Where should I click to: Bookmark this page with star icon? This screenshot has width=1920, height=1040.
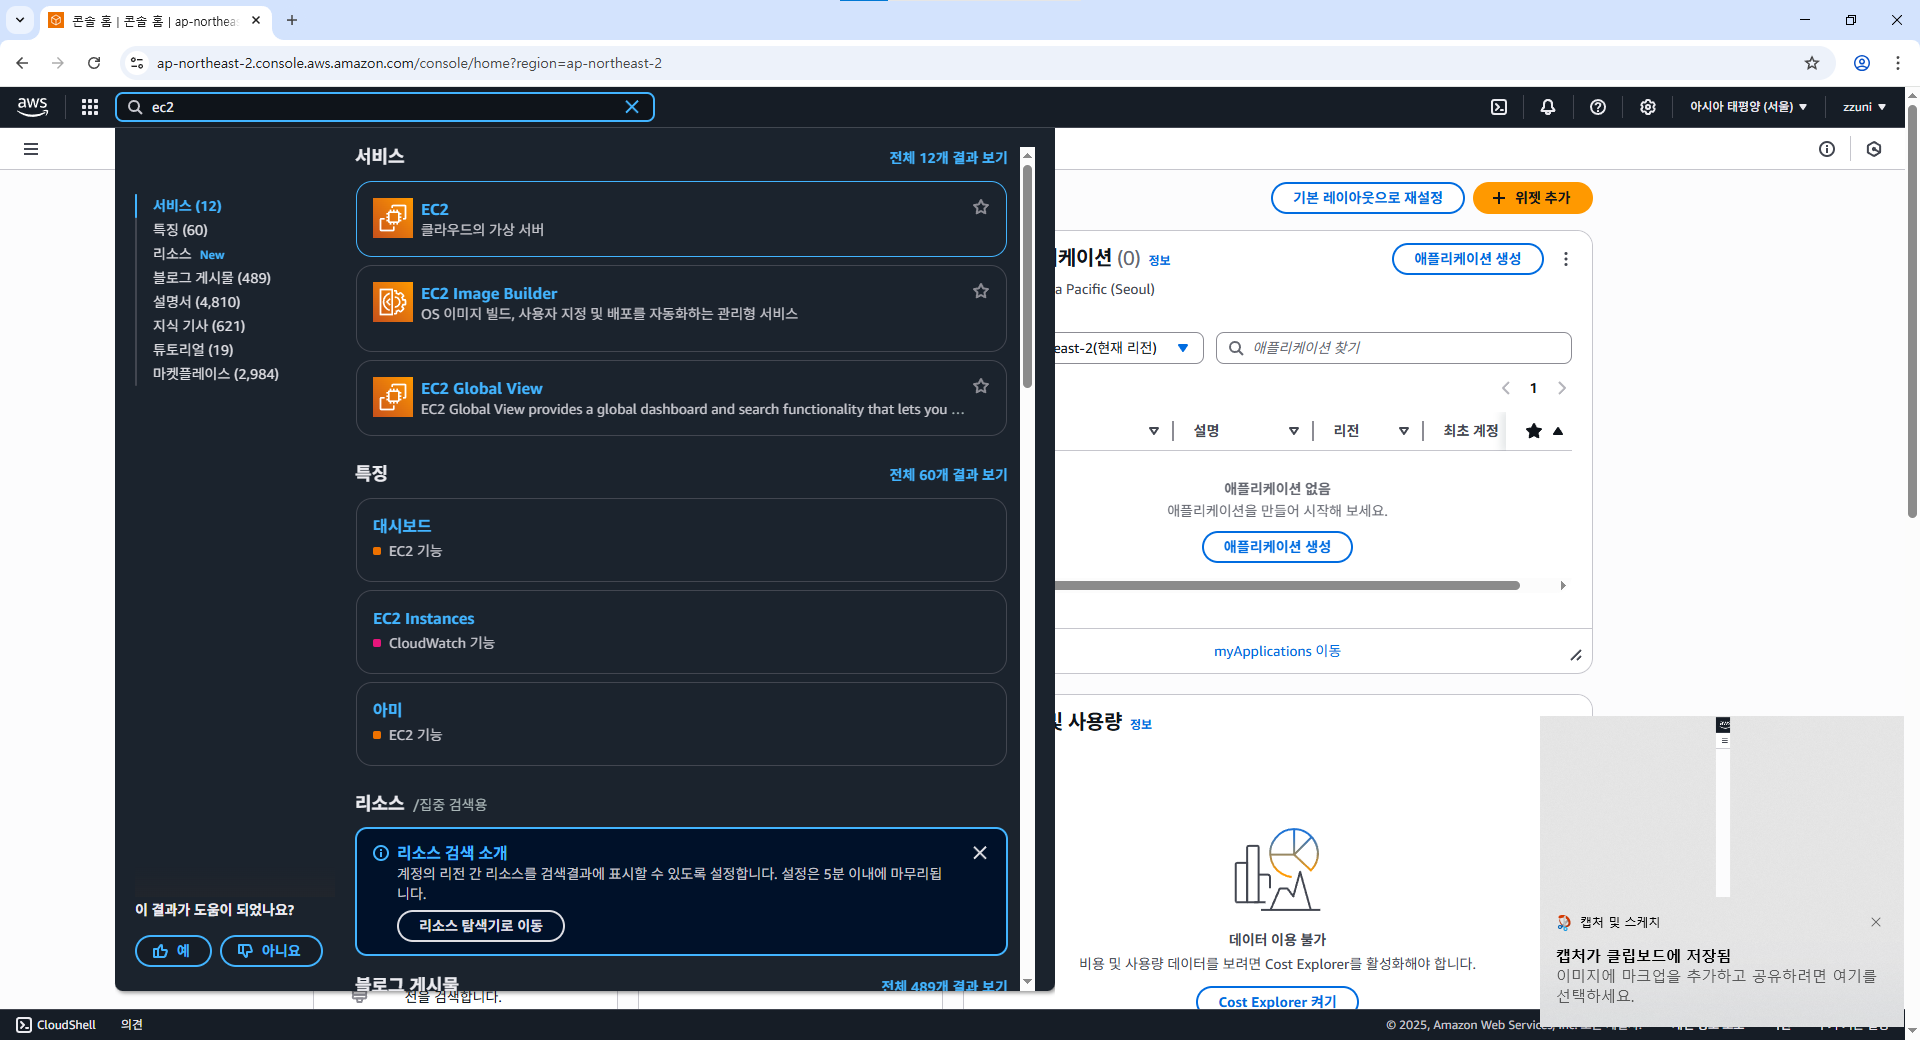1812,63
